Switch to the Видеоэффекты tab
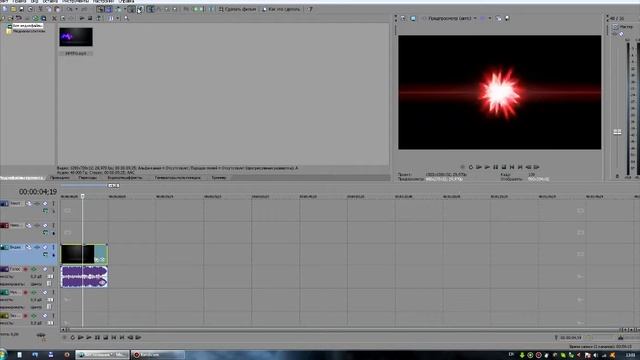Screen dimensions: 640x360 tap(124, 178)
